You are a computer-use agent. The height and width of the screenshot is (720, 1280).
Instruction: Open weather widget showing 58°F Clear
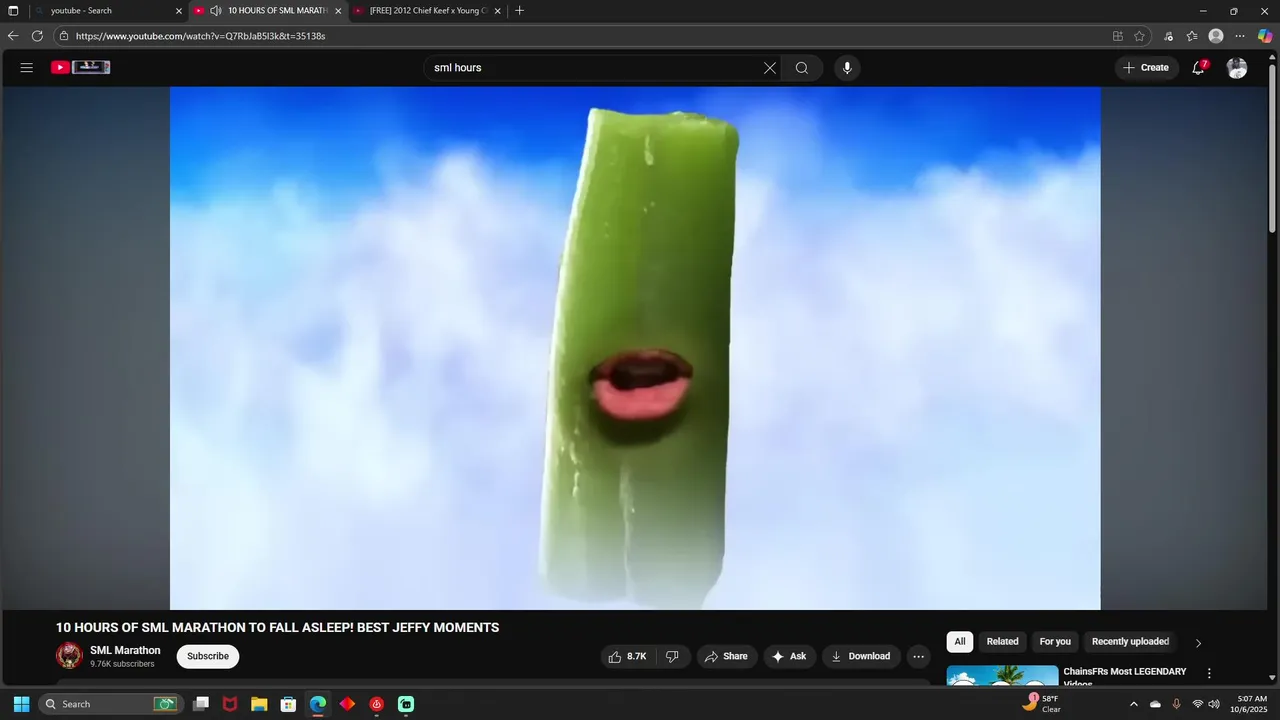point(1041,703)
